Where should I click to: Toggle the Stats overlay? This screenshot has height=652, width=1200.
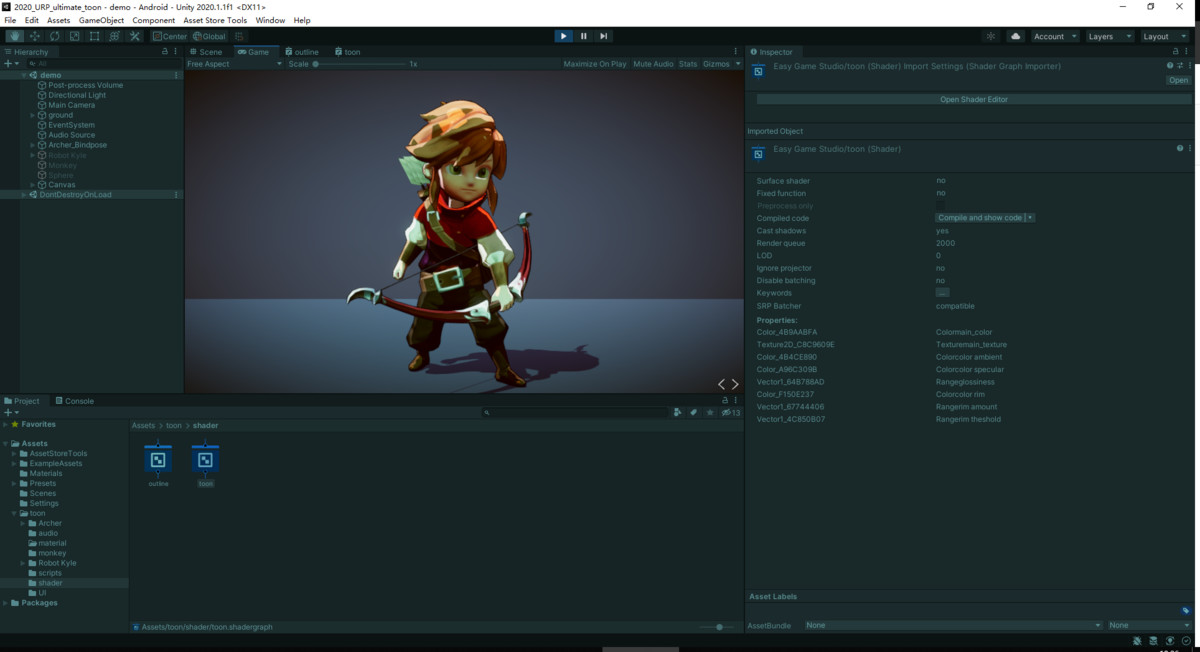pos(688,64)
